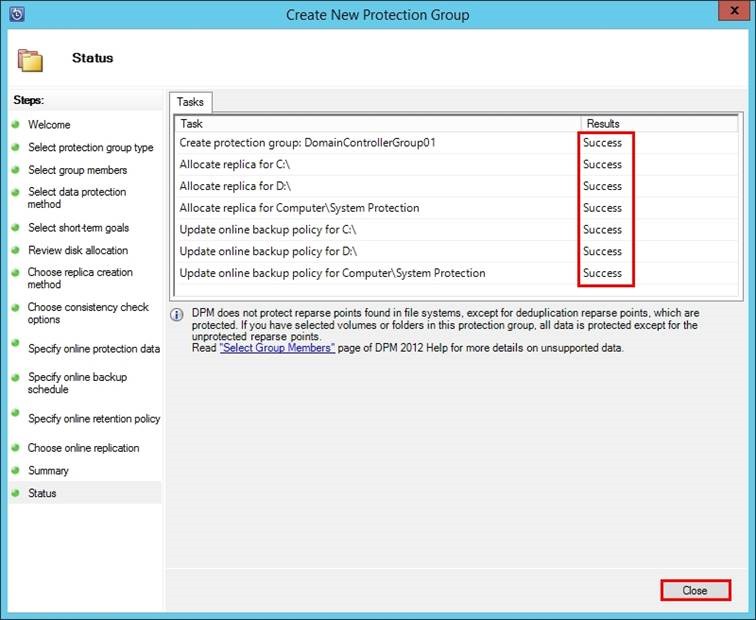
Task: Click the Close button
Action: point(695,591)
